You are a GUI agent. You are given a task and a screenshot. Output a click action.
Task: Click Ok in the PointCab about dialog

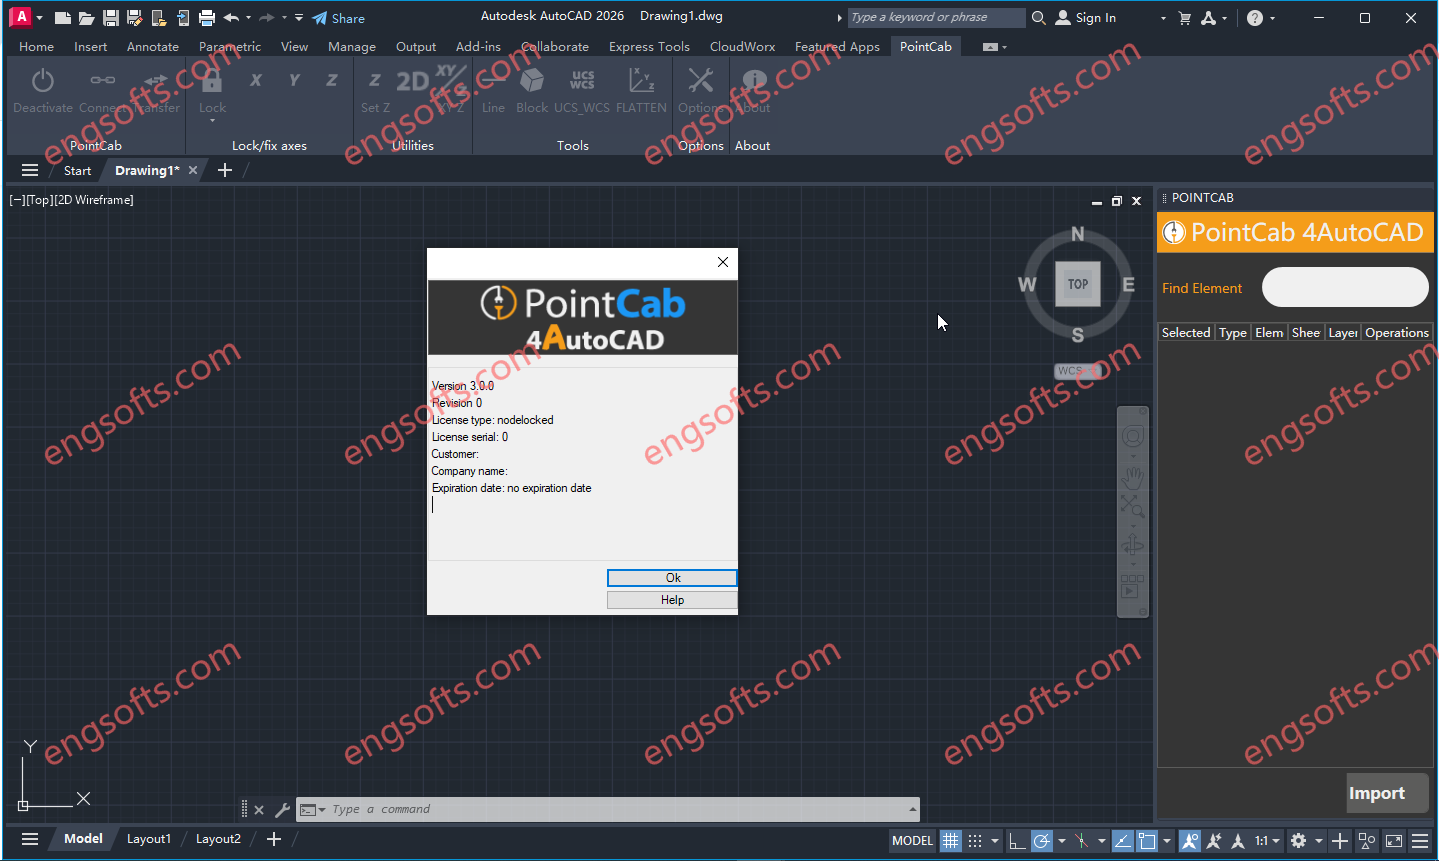[x=672, y=578]
